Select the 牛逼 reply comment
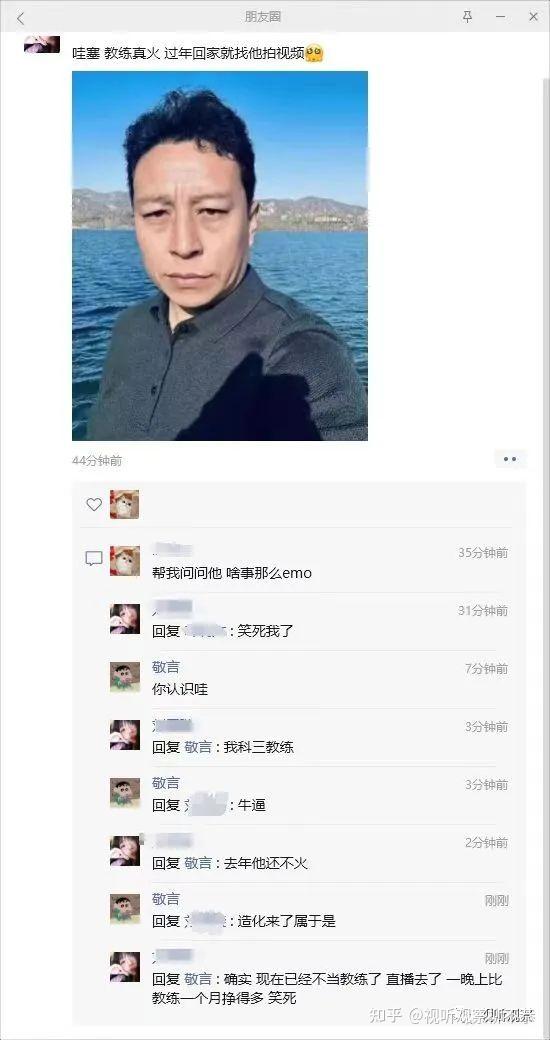This screenshot has width=550, height=1040. coord(209,805)
